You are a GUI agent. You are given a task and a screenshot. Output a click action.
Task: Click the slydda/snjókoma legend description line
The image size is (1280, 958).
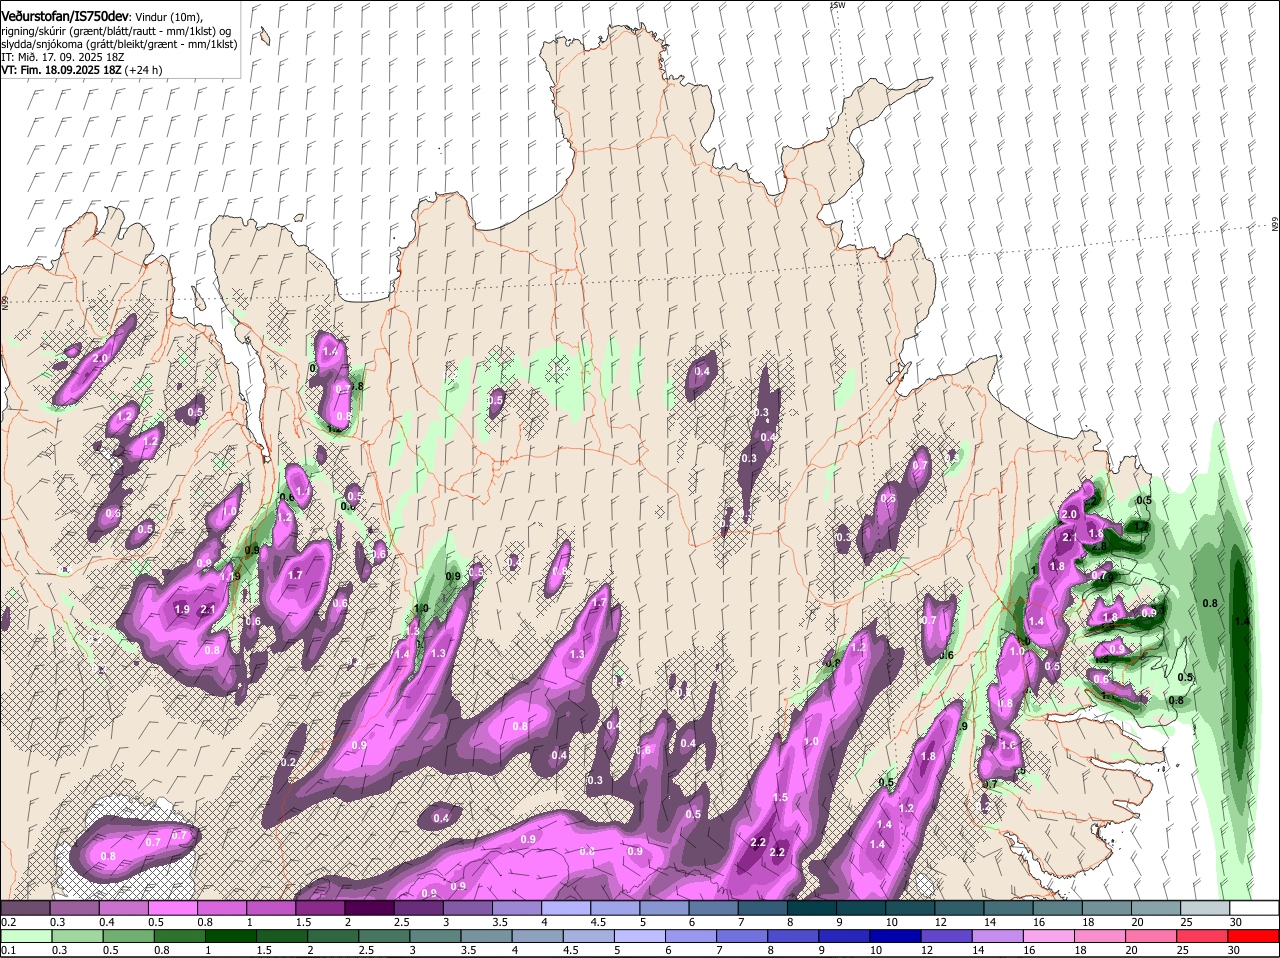tap(119, 44)
